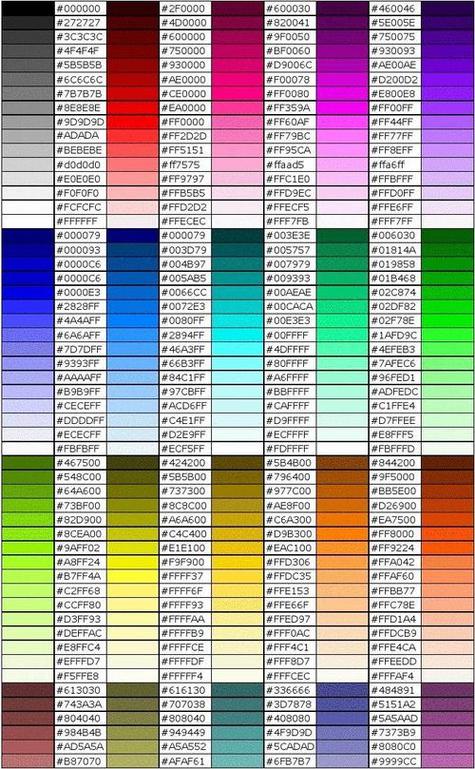Pick the magenta swatch left of #FF00FF
Viewport: 475px width, 769px height.
343,107
